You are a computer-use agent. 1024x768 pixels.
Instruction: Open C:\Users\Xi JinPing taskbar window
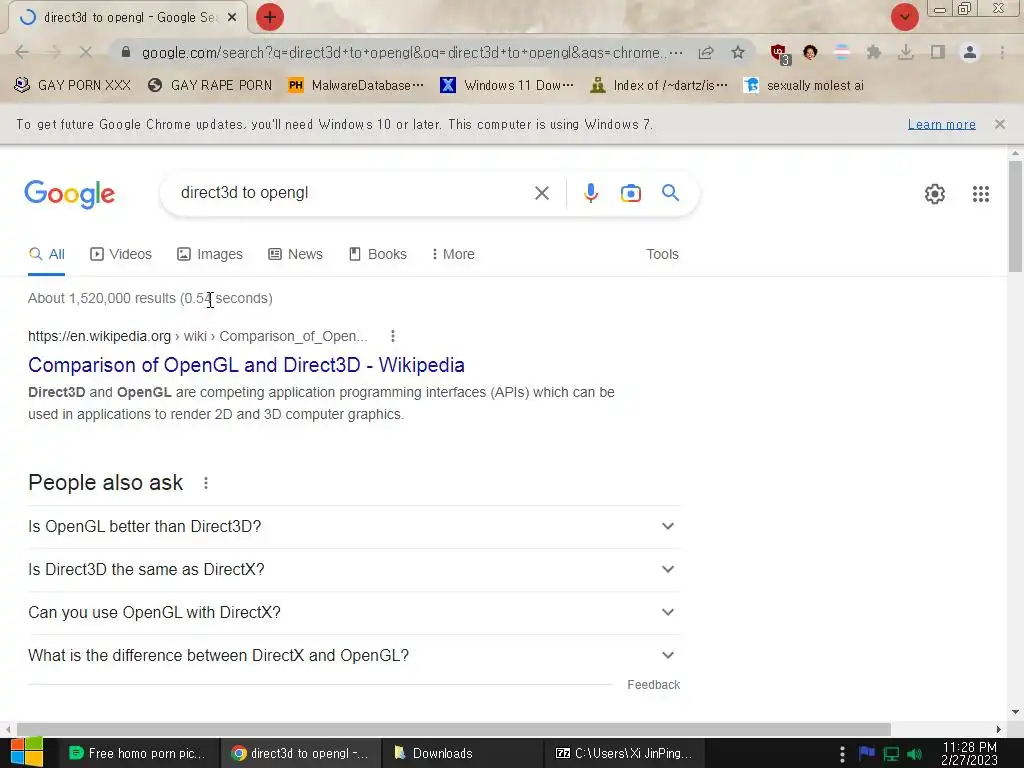pos(623,754)
